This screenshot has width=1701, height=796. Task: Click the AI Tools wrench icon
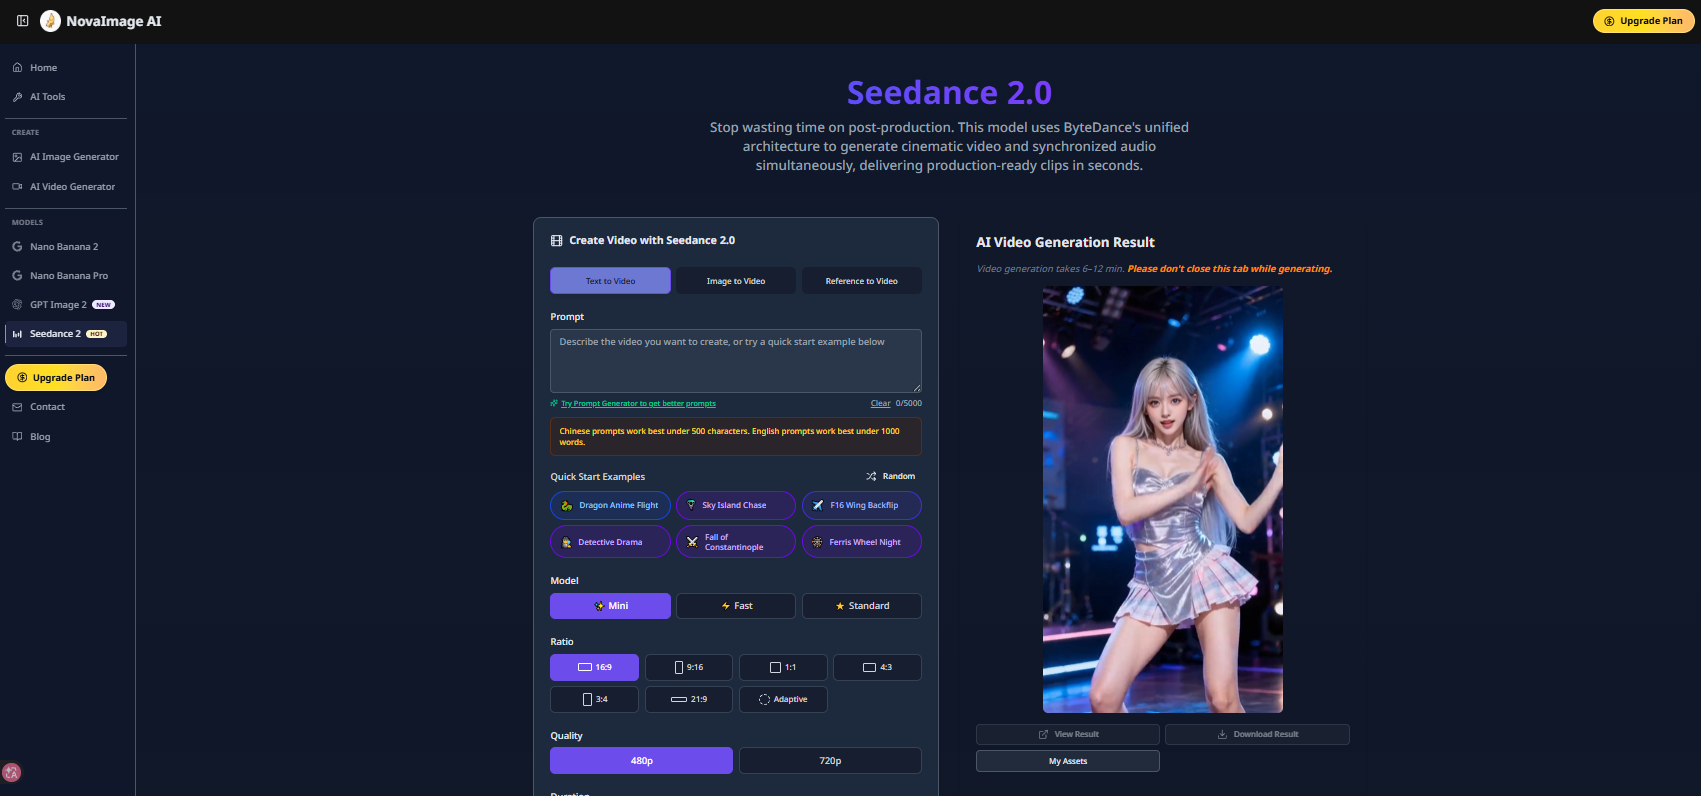click(x=17, y=97)
